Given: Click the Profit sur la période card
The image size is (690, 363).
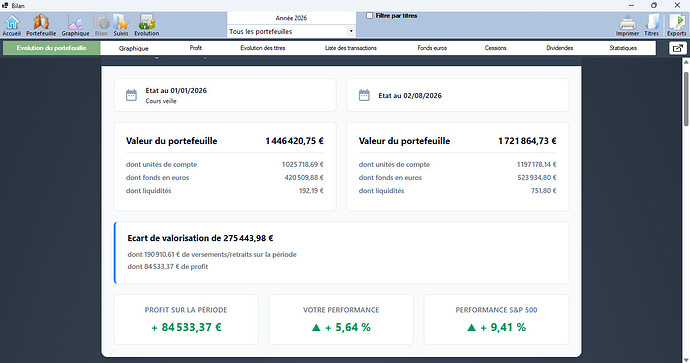Looking at the screenshot, I should (x=186, y=319).
